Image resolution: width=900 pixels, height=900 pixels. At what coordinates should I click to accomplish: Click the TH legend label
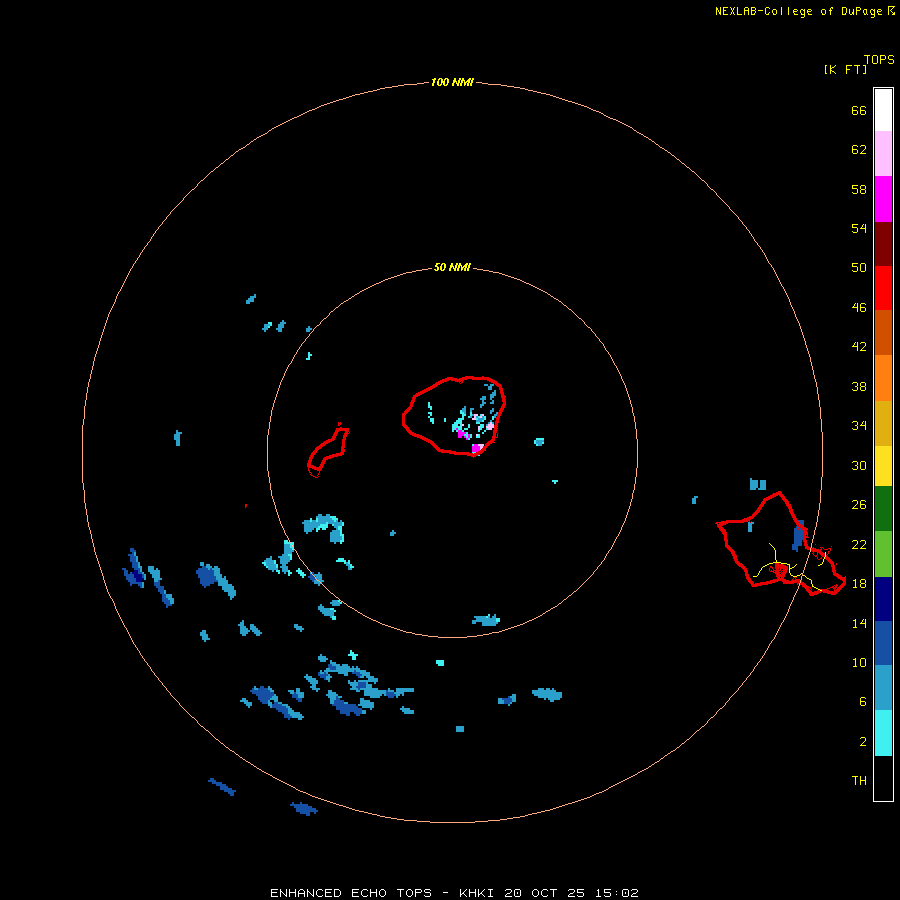tap(859, 781)
